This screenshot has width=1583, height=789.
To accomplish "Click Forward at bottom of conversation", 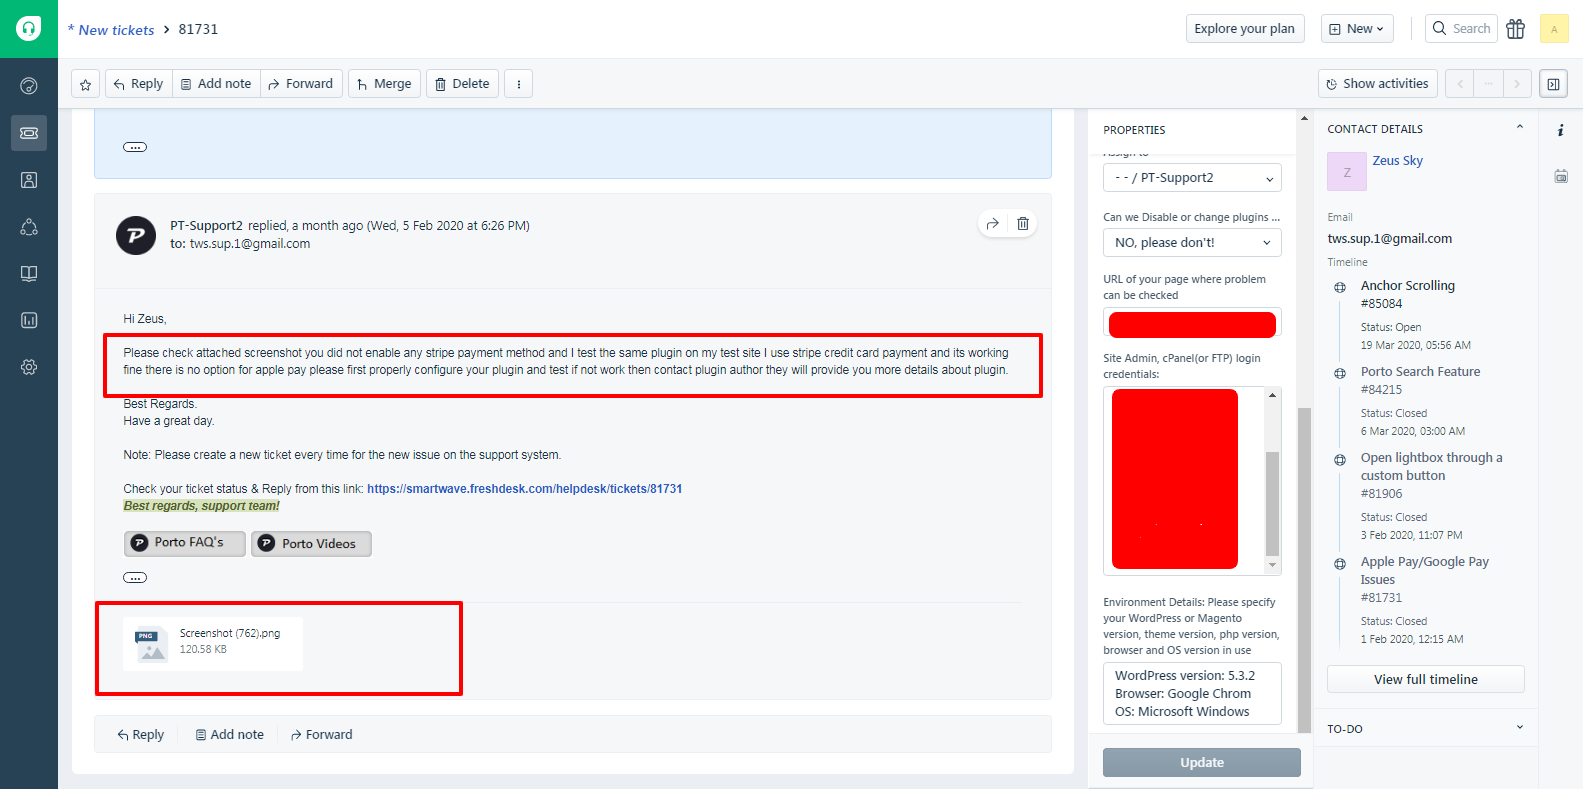I will click(x=321, y=735).
